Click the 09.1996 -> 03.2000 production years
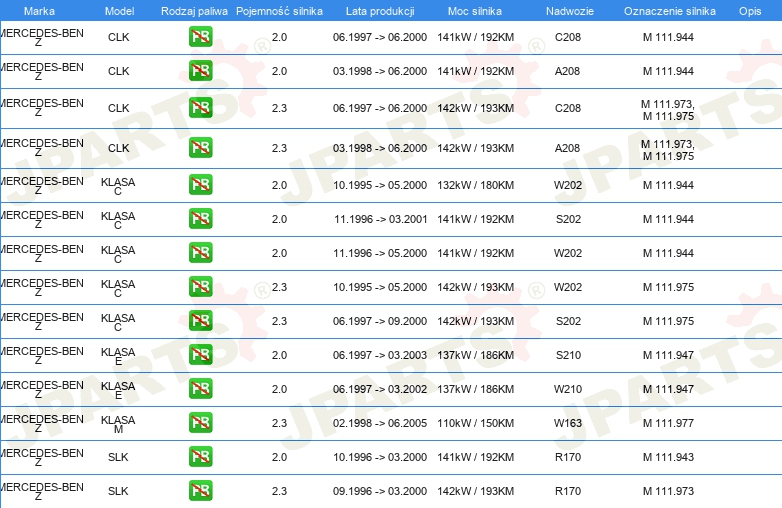 pyautogui.click(x=380, y=491)
